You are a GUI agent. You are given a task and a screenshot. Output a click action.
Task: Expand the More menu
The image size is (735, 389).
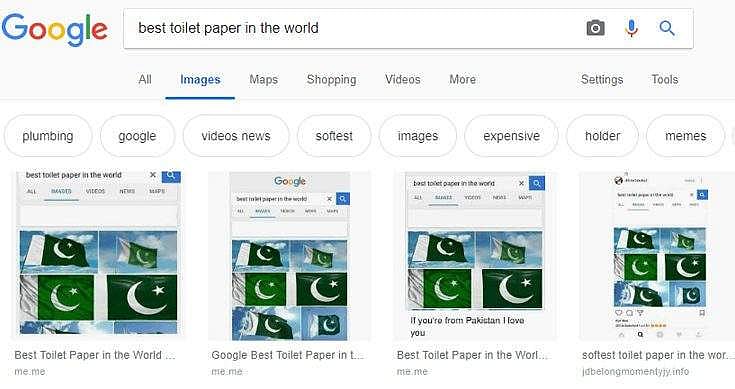[x=462, y=80]
